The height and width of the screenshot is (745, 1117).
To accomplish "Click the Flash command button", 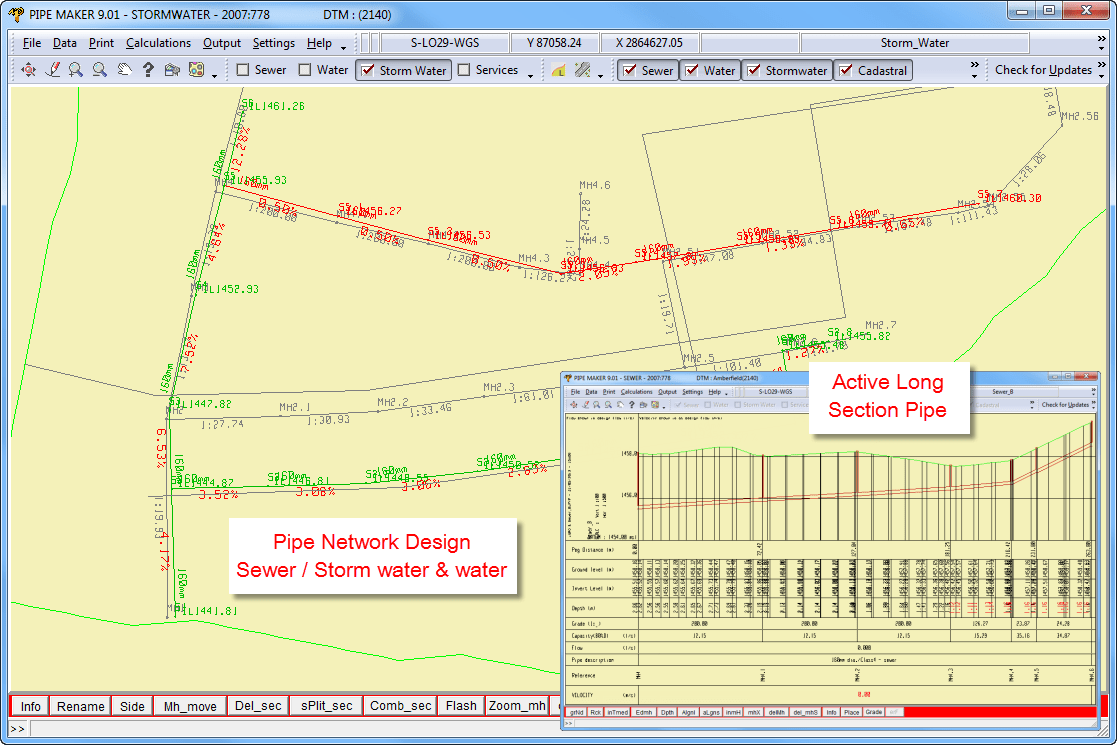I will (x=461, y=706).
